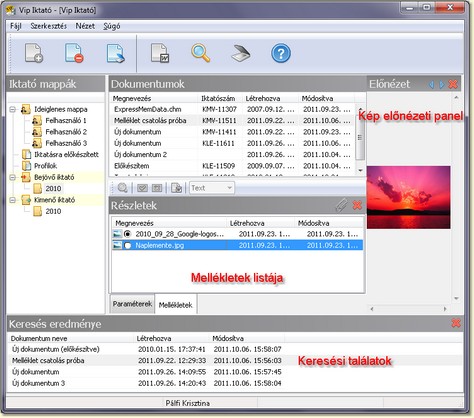Click the scanner toolbar icon
Screen dimensions: 474x418
tap(241, 53)
